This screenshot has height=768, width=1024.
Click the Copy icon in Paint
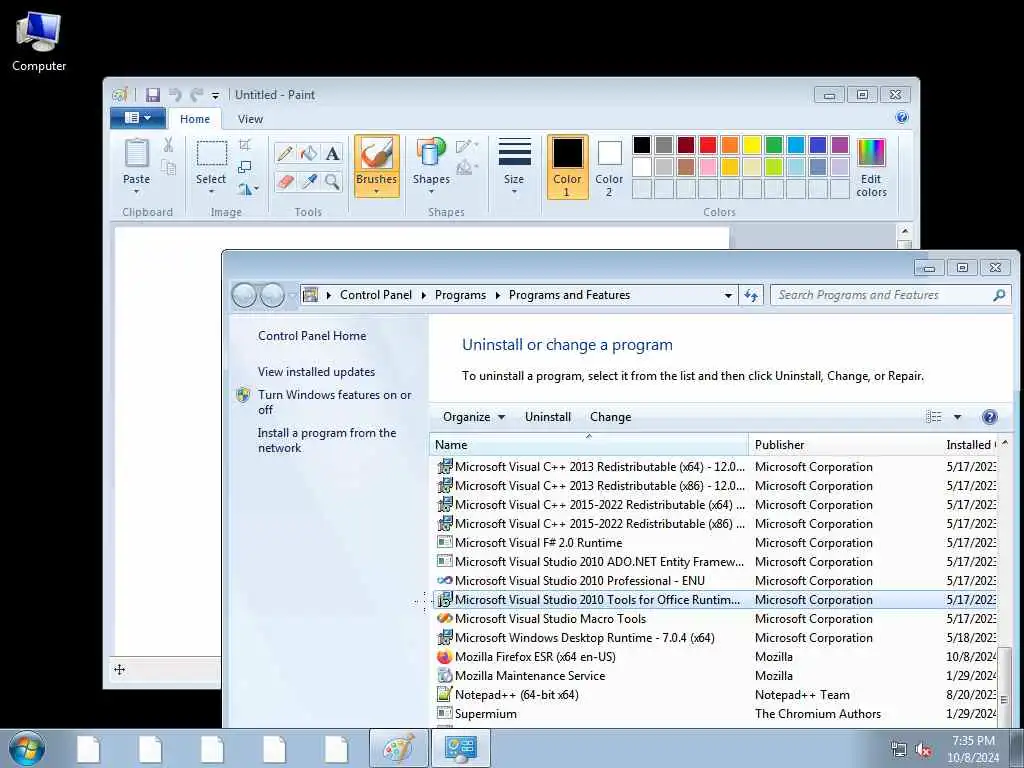(168, 168)
